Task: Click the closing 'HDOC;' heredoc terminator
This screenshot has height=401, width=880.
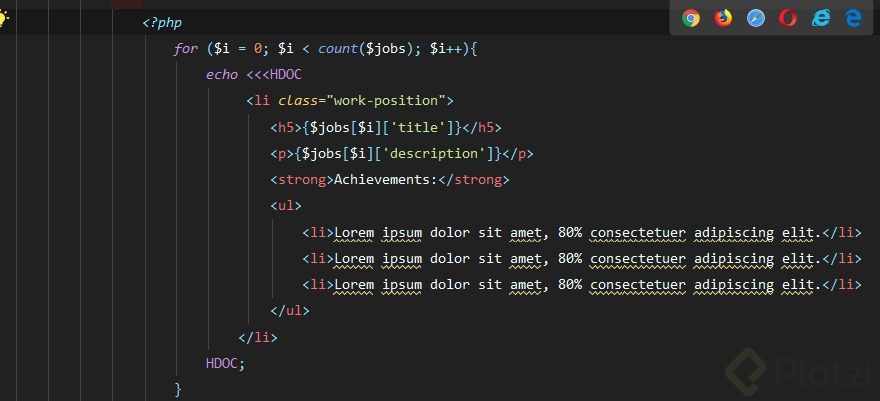Action: [226, 363]
